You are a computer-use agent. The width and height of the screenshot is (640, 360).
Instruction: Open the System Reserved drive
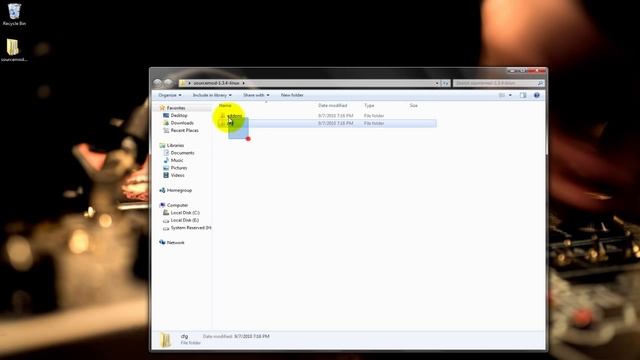click(x=191, y=228)
